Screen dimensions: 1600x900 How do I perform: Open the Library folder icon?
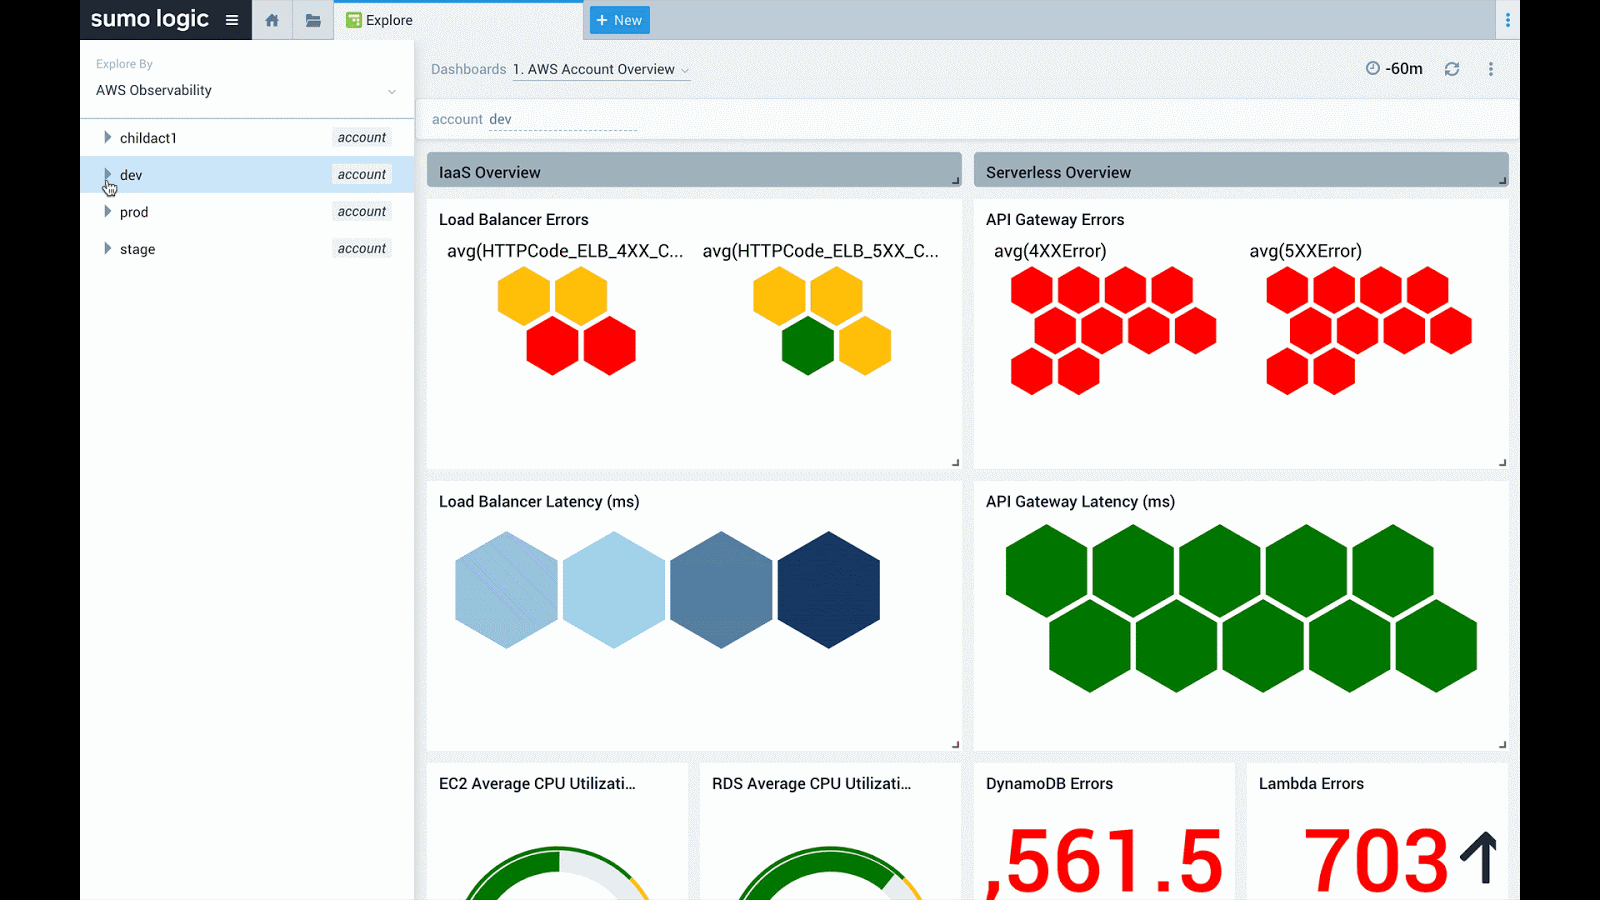click(312, 19)
